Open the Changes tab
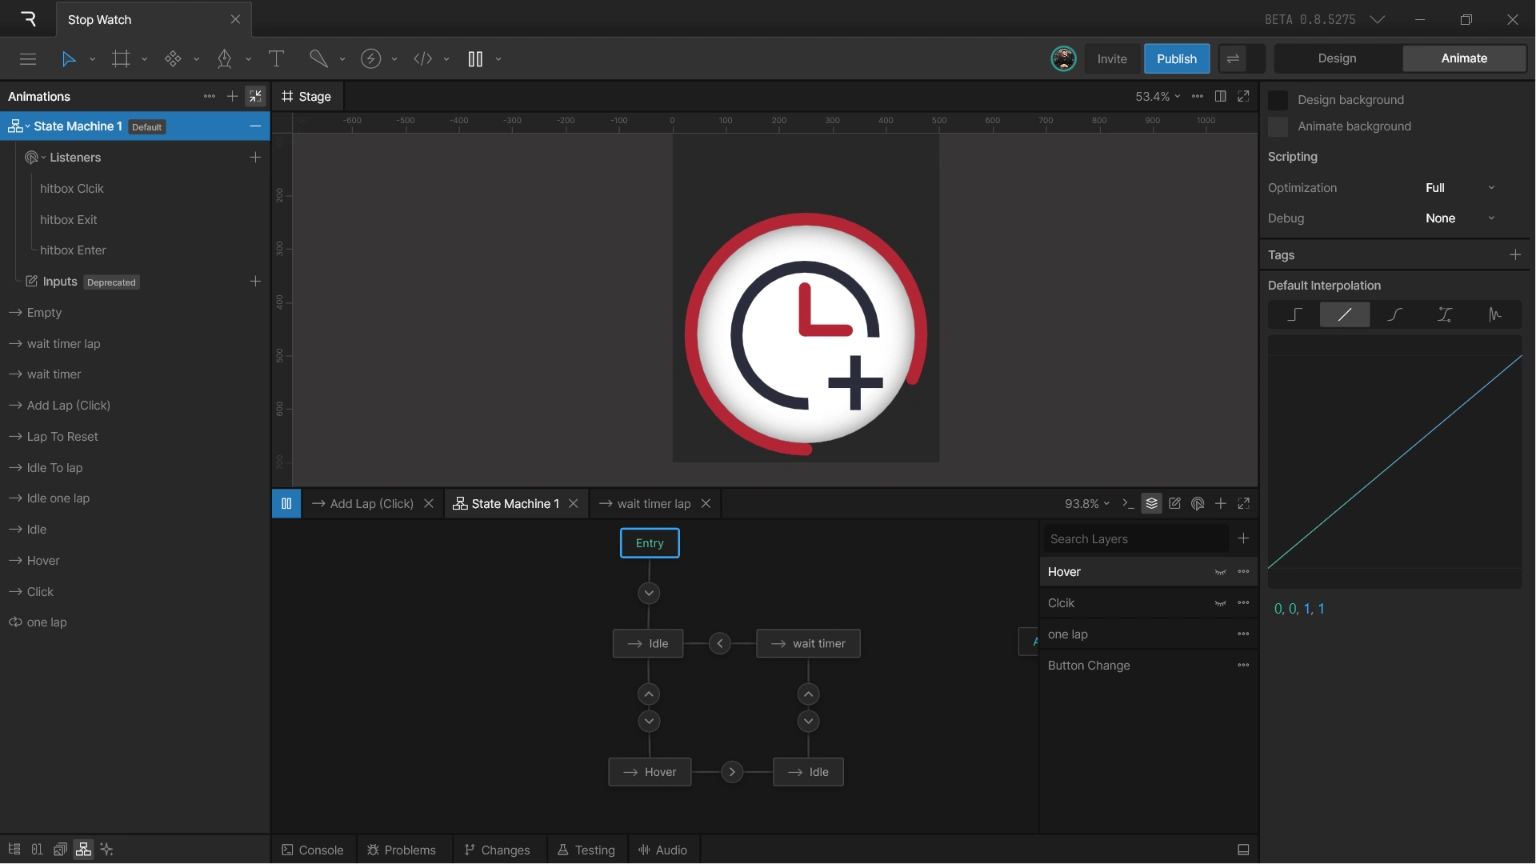The width and height of the screenshot is (1536, 864). 497,850
